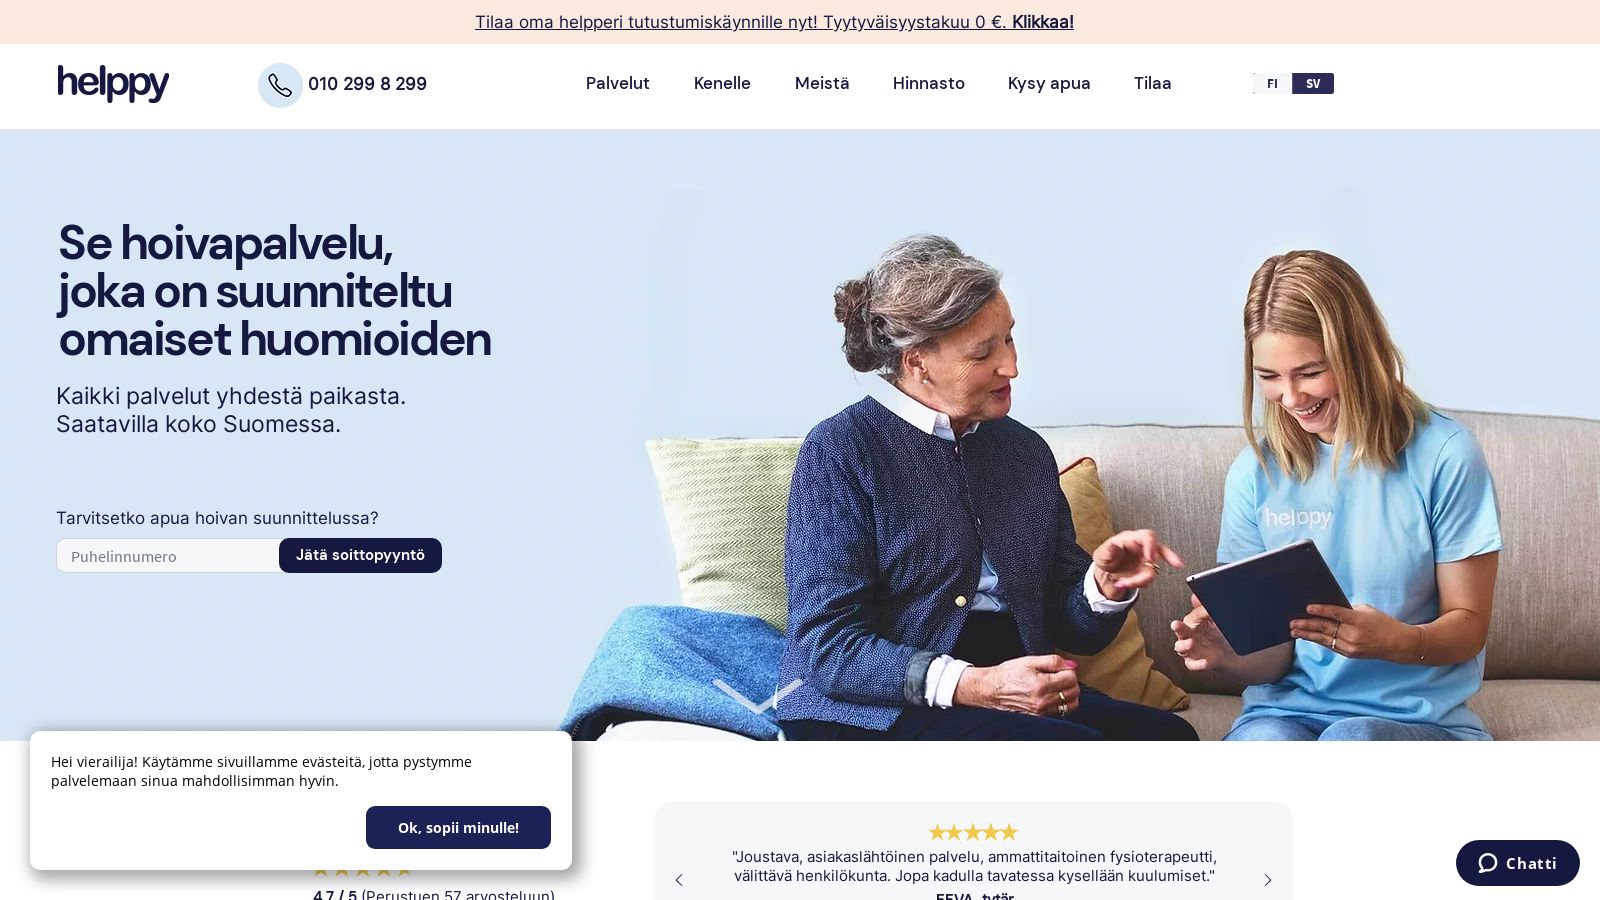Focus the Puhelinnumero input field
Viewport: 1600px width, 900px height.
pyautogui.click(x=168, y=556)
